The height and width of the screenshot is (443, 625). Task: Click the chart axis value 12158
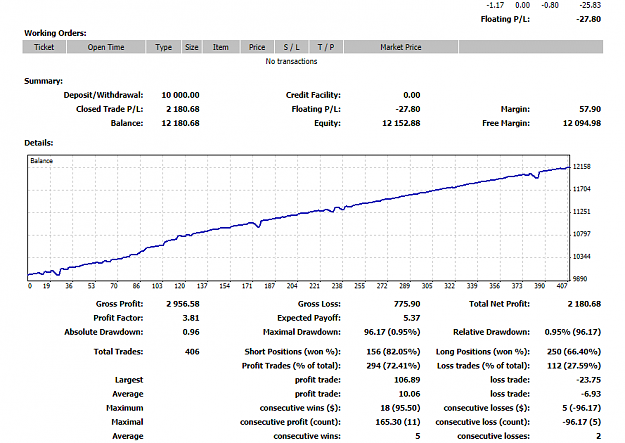point(582,167)
